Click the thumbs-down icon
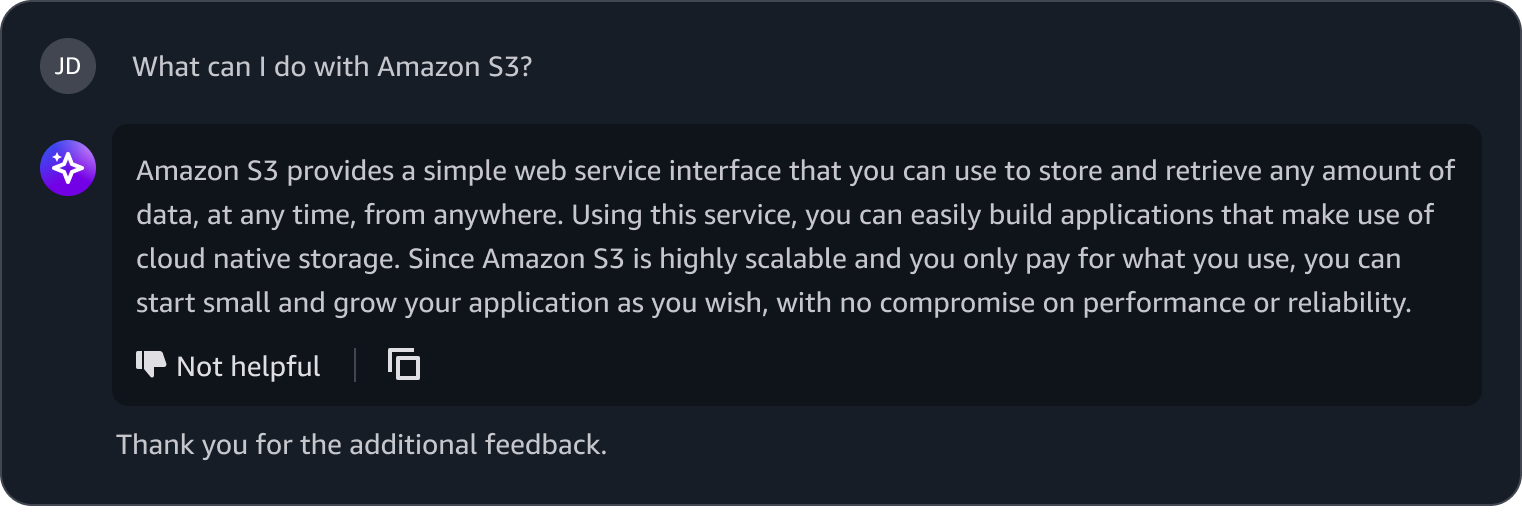Viewport: 1522px width, 514px height. click(x=150, y=365)
